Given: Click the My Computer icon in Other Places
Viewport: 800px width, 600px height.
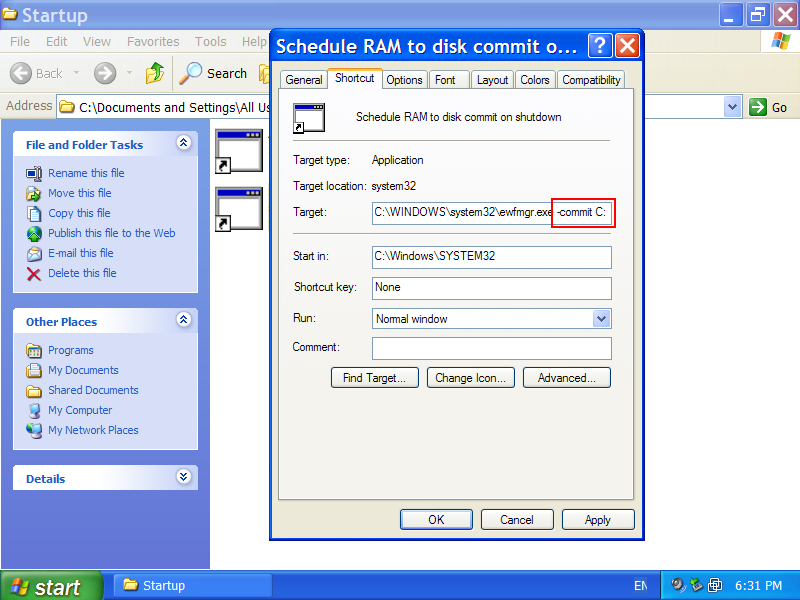Looking at the screenshot, I should pyautogui.click(x=34, y=411).
